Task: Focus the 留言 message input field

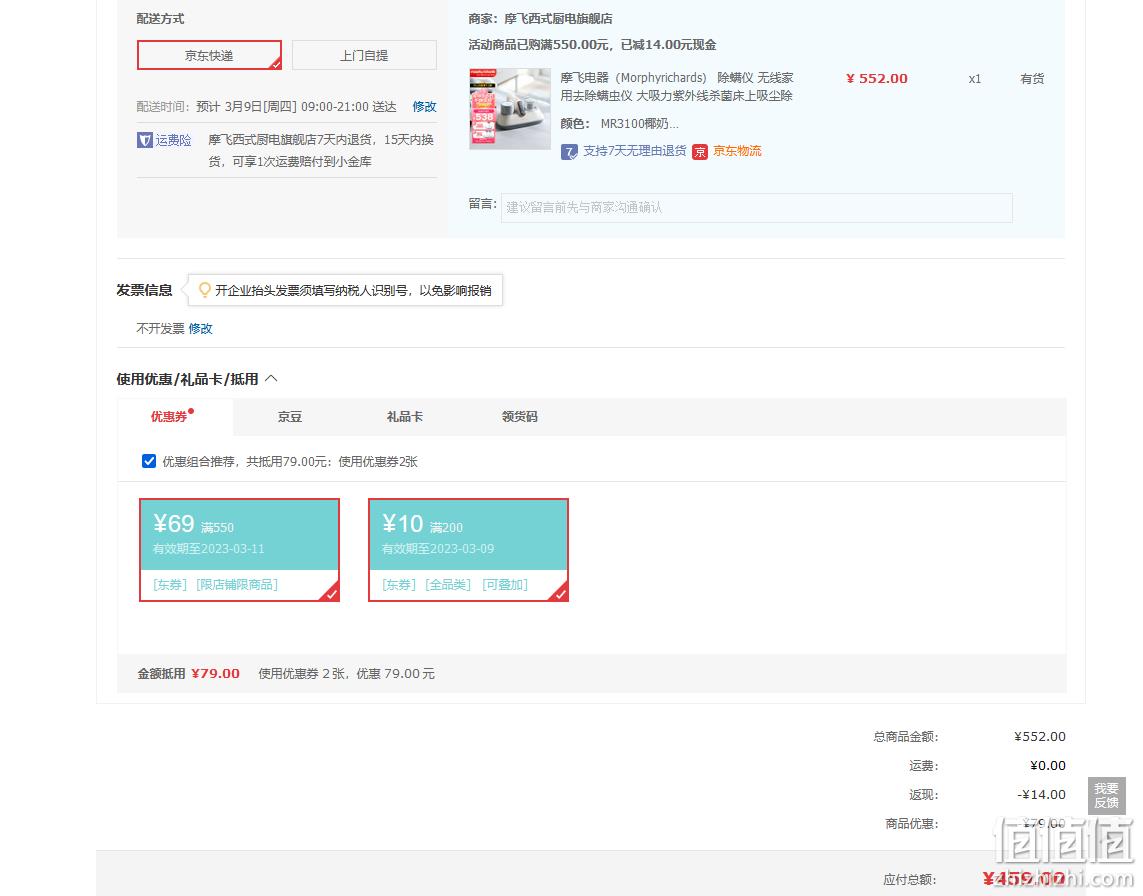Action: (x=757, y=208)
